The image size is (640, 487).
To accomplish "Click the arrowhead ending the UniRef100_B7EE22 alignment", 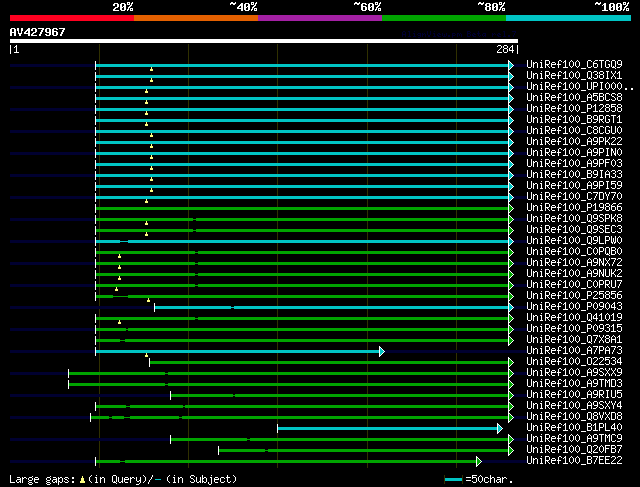I will point(479,461).
